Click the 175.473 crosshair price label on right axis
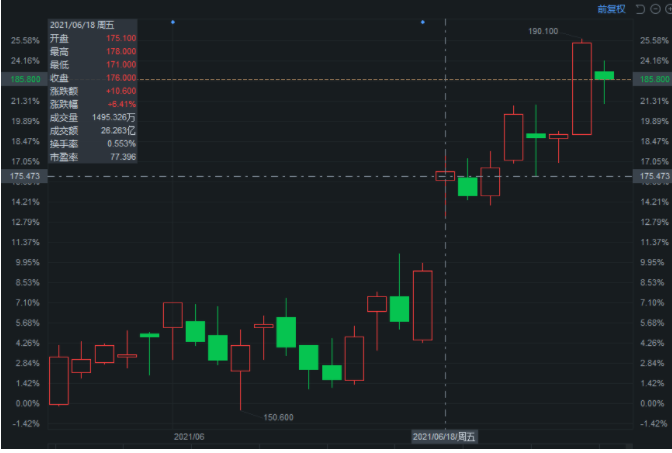 [x=653, y=176]
